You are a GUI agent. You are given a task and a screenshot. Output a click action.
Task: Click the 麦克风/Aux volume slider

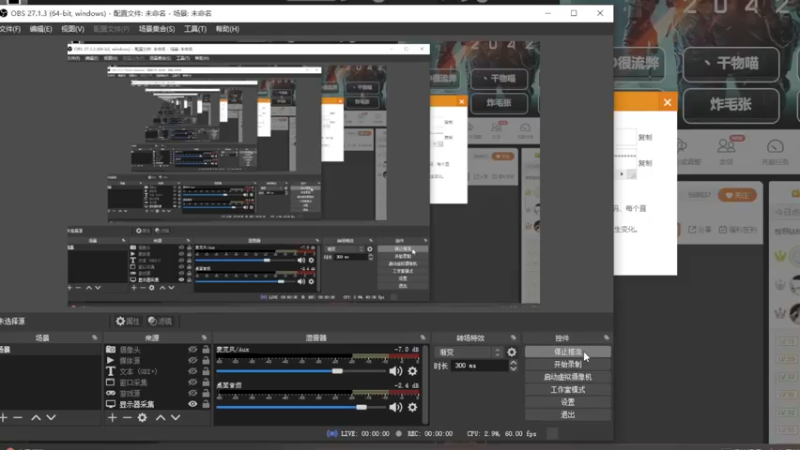click(x=301, y=371)
